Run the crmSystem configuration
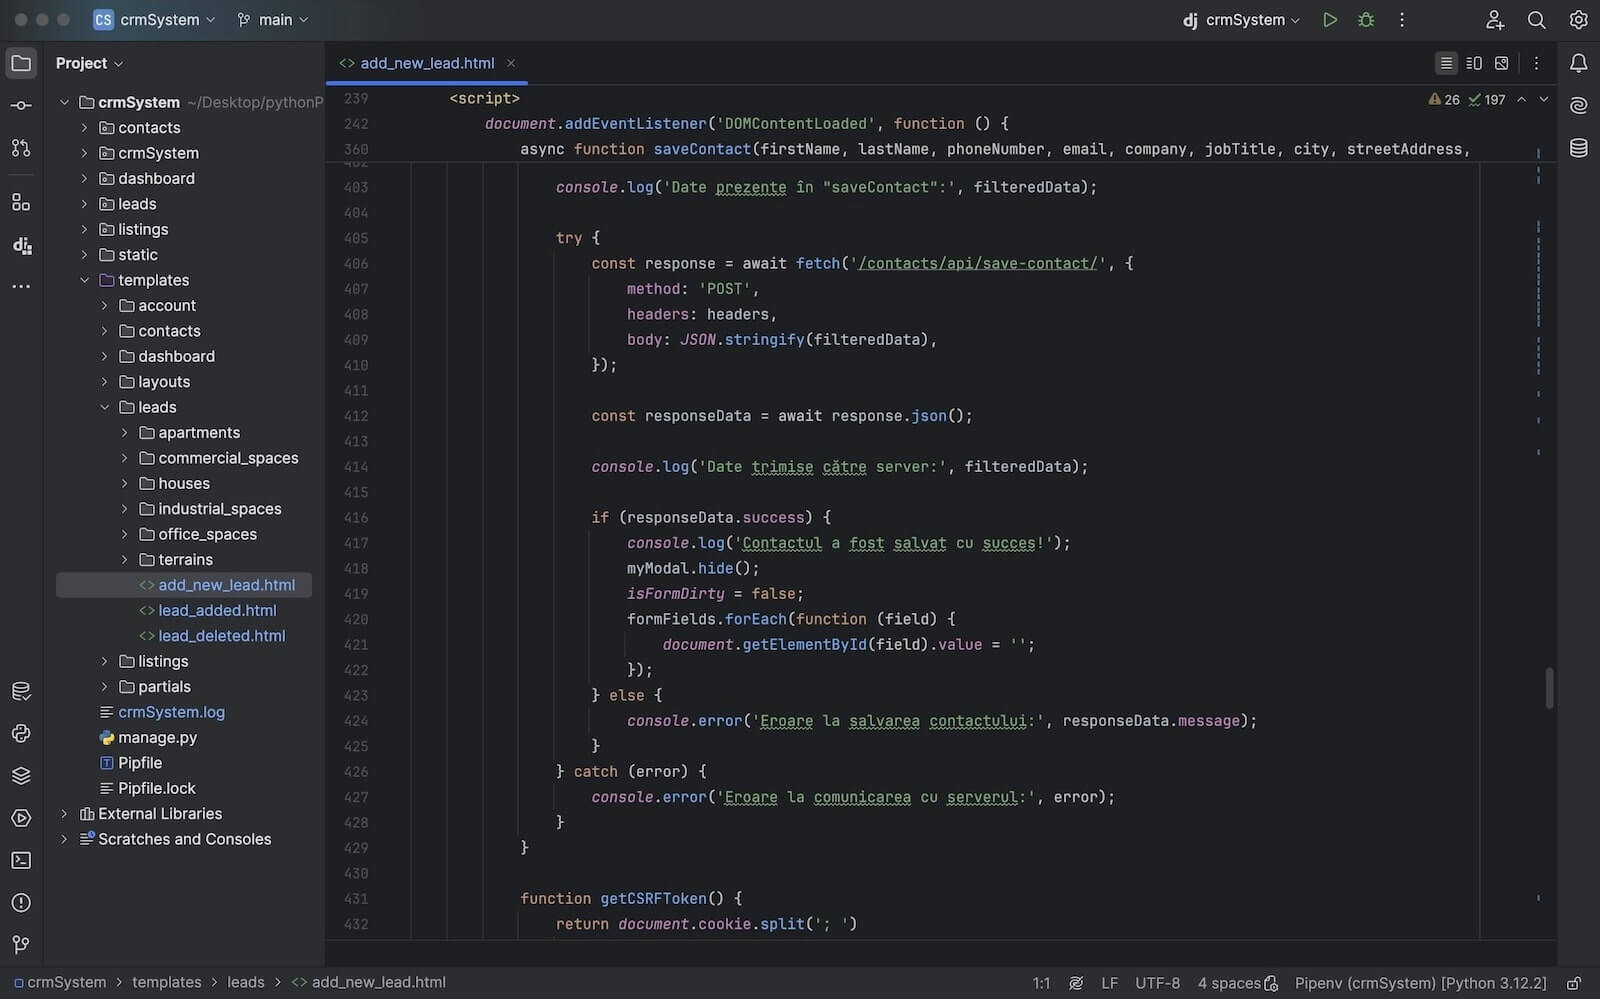The height and width of the screenshot is (999, 1600). pos(1329,20)
